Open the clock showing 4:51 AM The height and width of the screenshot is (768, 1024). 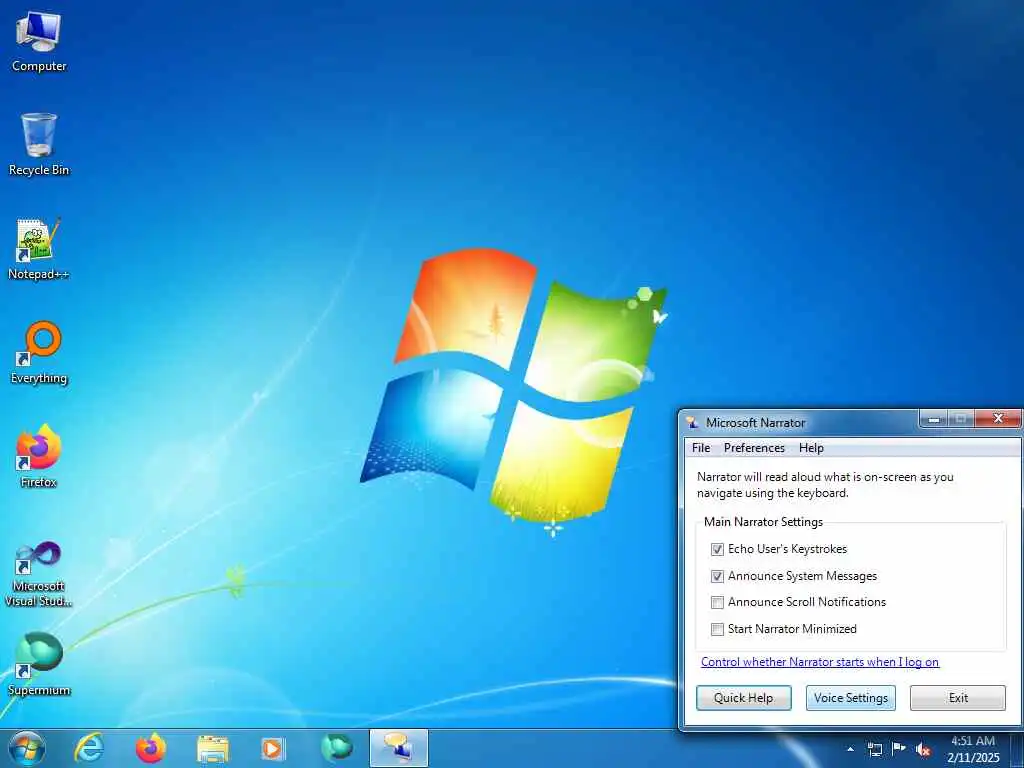(973, 749)
